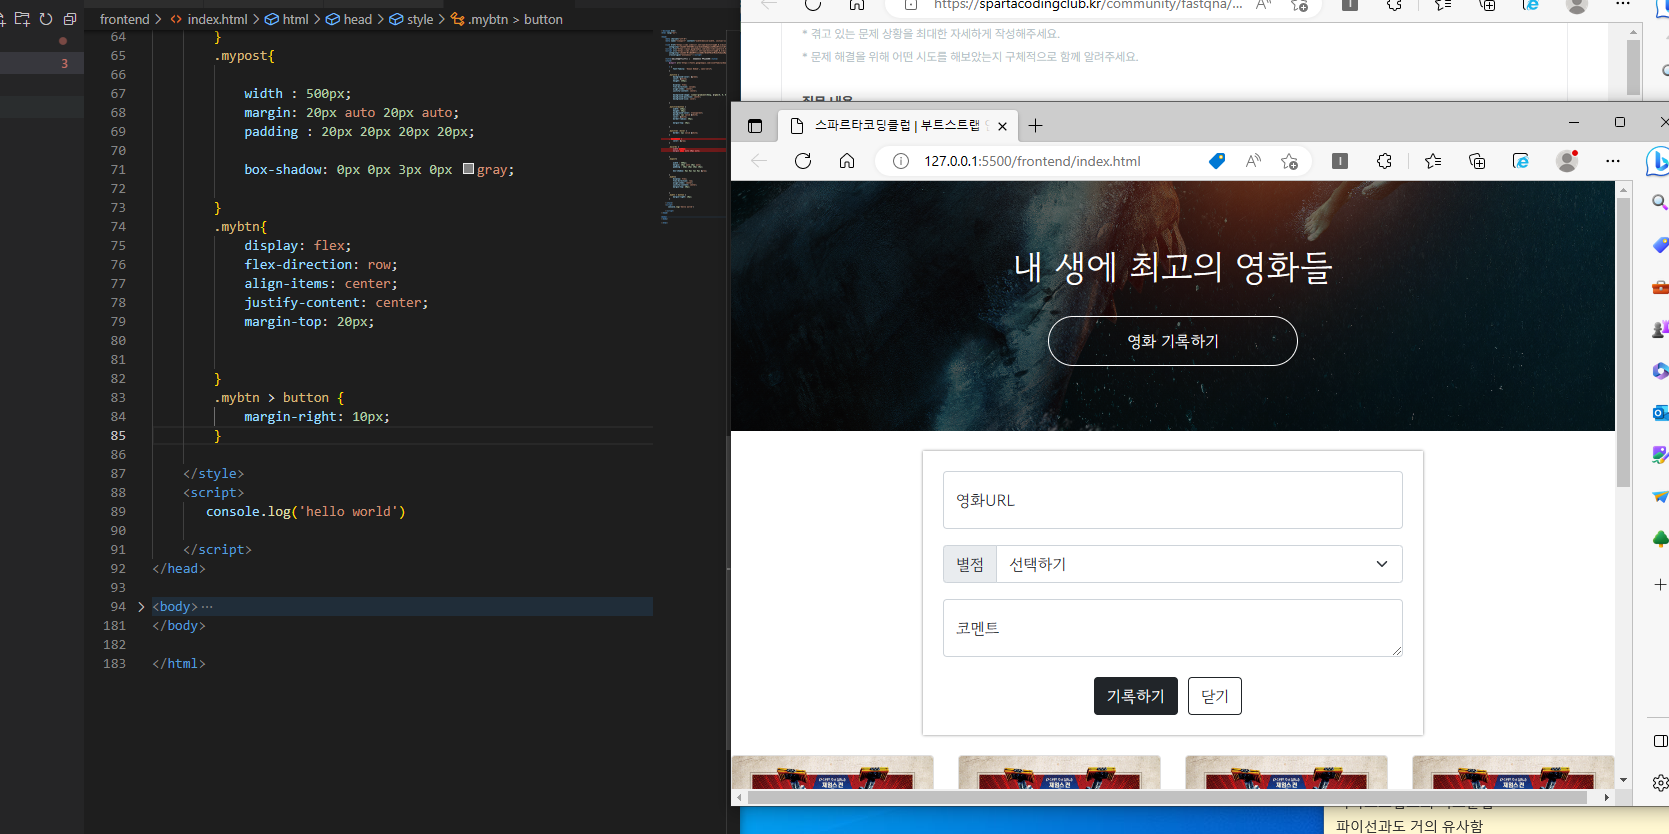
Task: Click the 영화URL input field
Action: 1173,500
